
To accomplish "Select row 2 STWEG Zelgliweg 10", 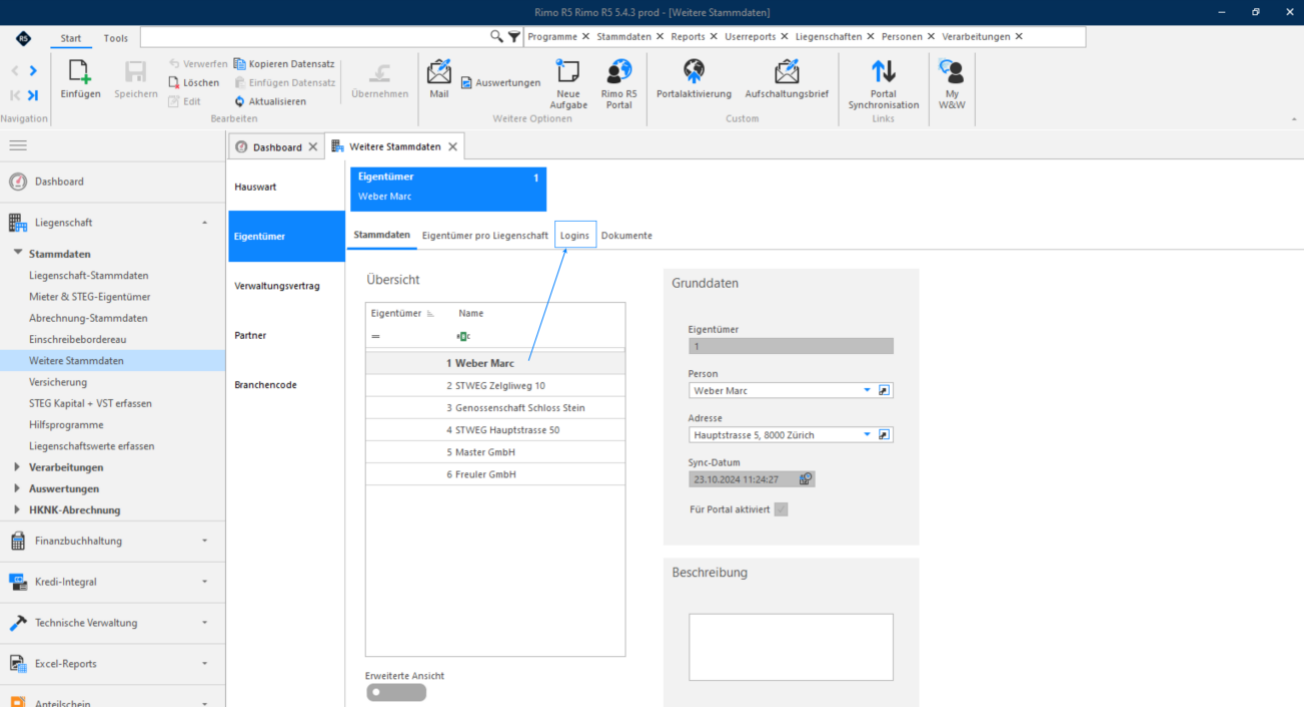I will tap(495, 386).
